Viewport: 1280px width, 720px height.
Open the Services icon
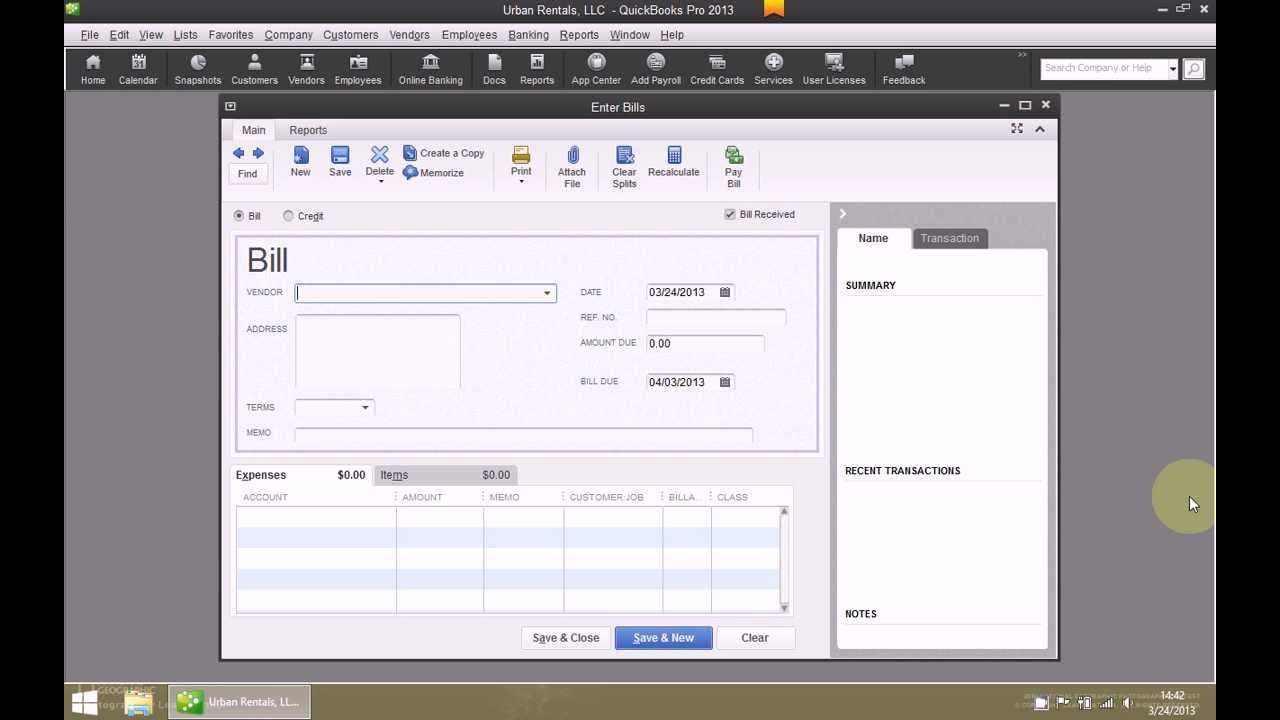[x=773, y=69]
